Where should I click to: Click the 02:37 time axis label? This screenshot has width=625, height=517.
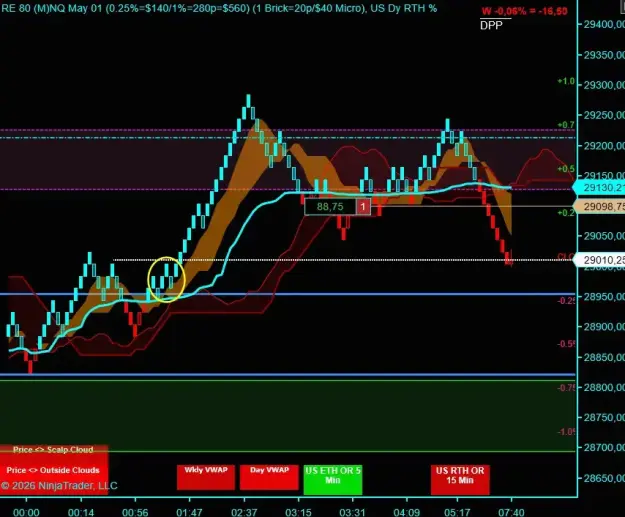(244, 512)
